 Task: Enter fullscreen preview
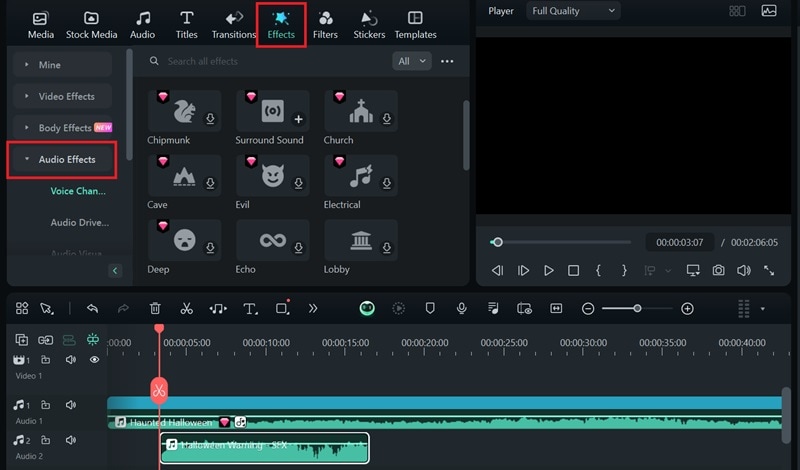coord(769,270)
